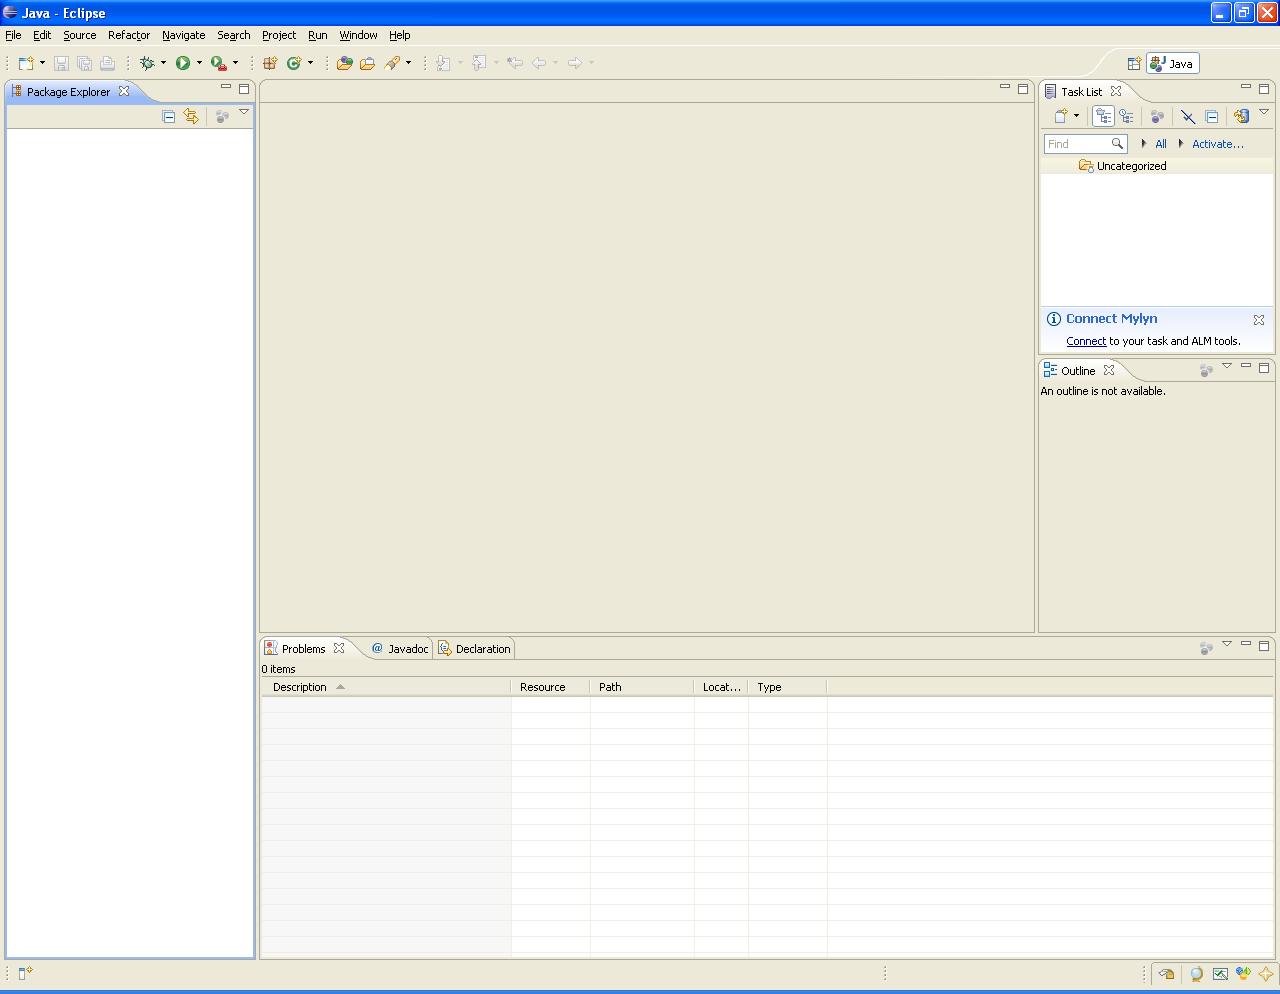
Task: Synchronize task changes in the Task List
Action: pos(1241,115)
